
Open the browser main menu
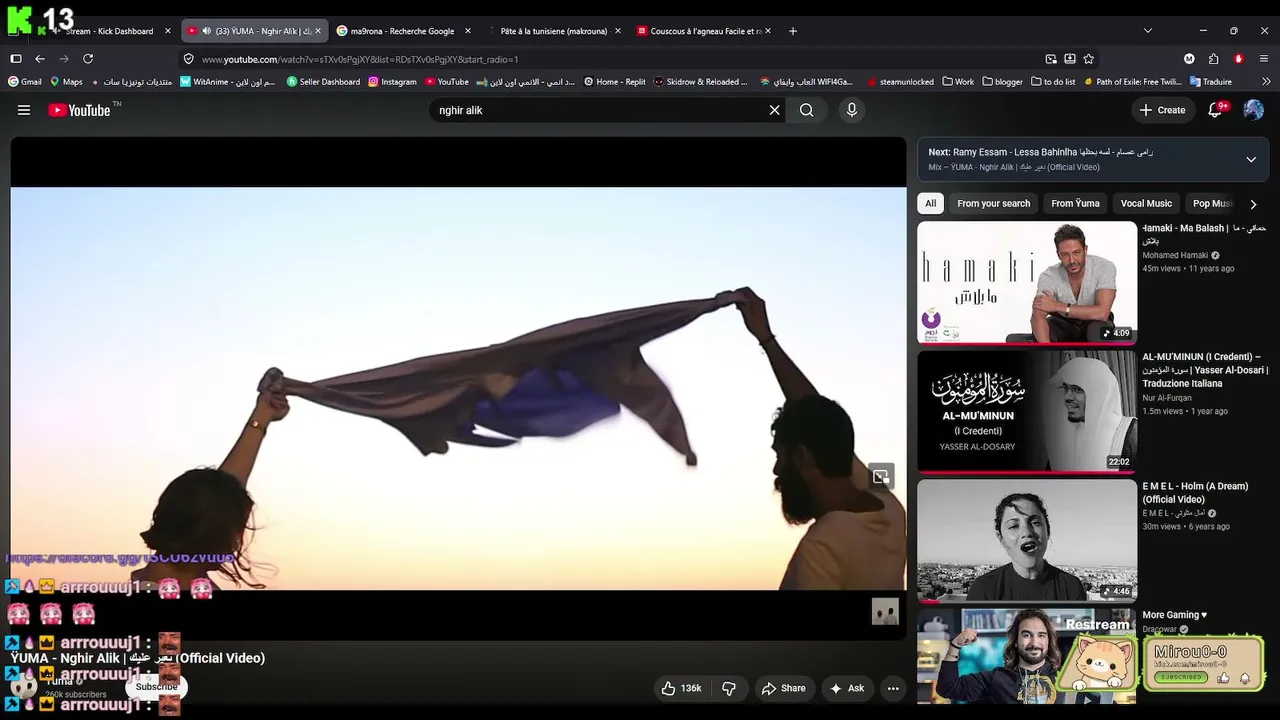pyautogui.click(x=1265, y=59)
